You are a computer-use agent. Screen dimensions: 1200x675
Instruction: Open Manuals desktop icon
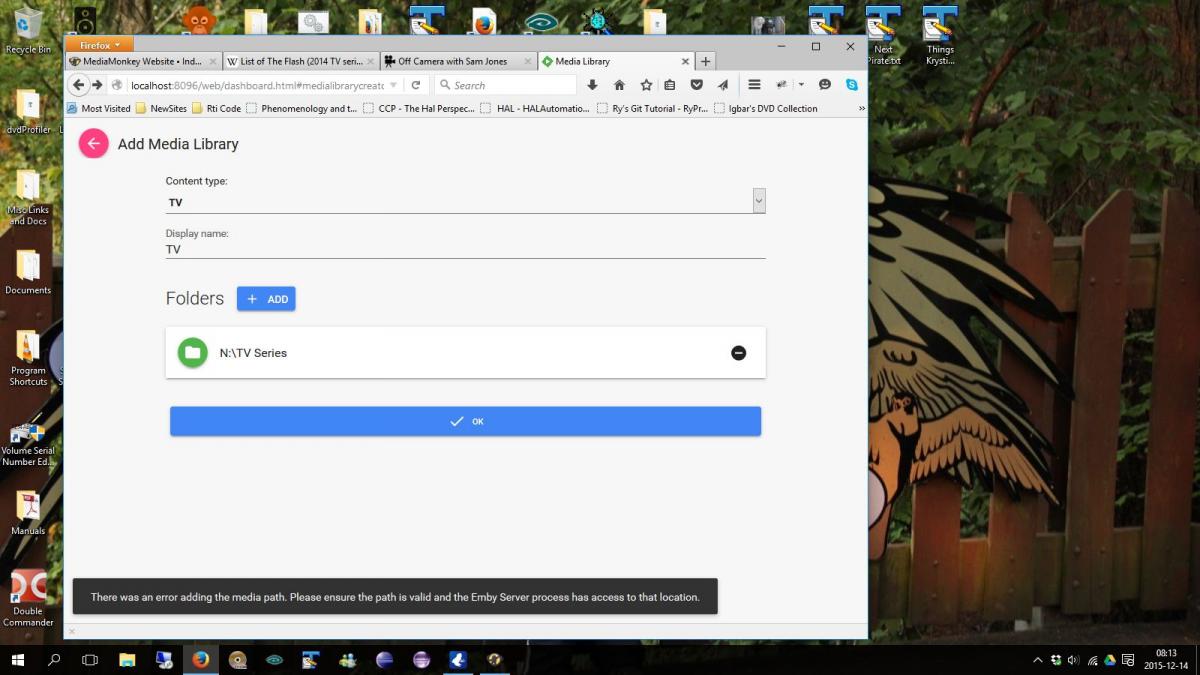28,513
